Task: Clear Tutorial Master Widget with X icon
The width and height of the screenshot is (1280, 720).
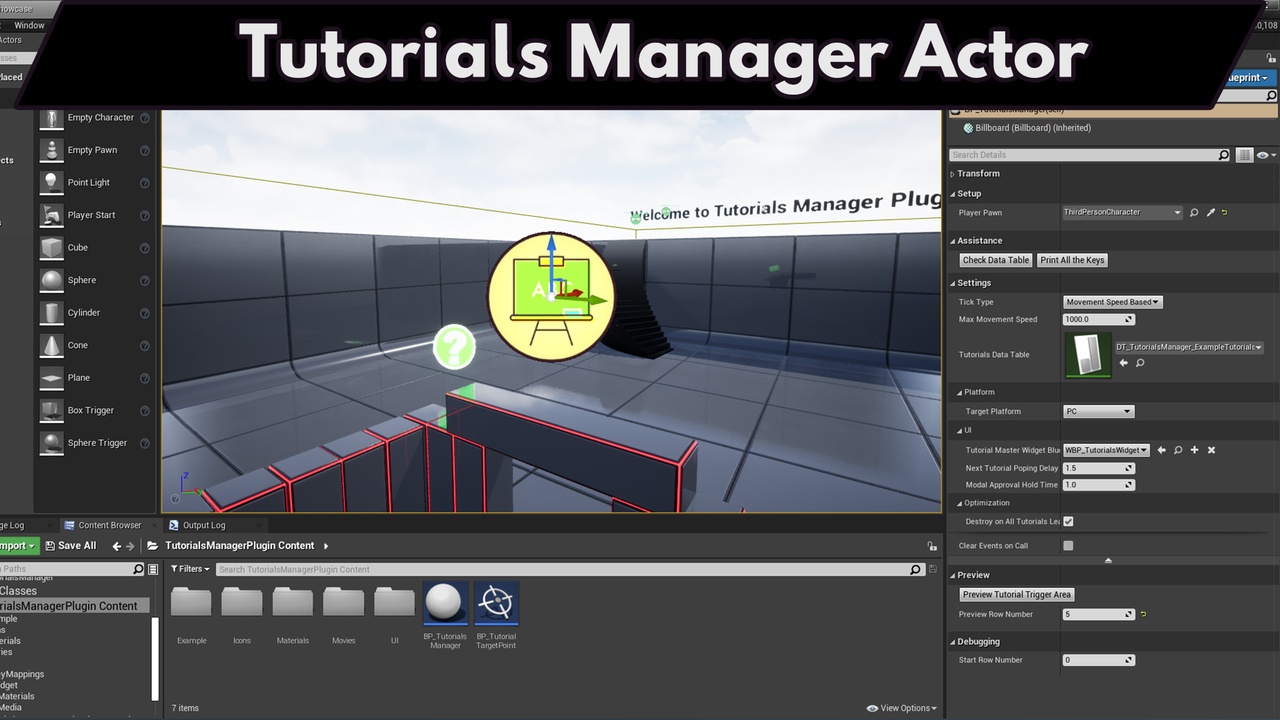Action: click(1211, 450)
